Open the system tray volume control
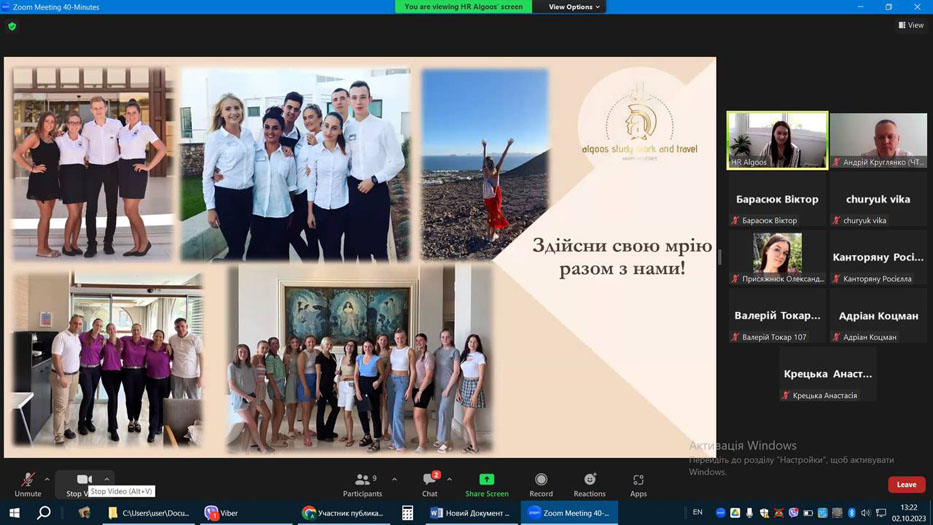This screenshot has height=525, width=933. 865,512
